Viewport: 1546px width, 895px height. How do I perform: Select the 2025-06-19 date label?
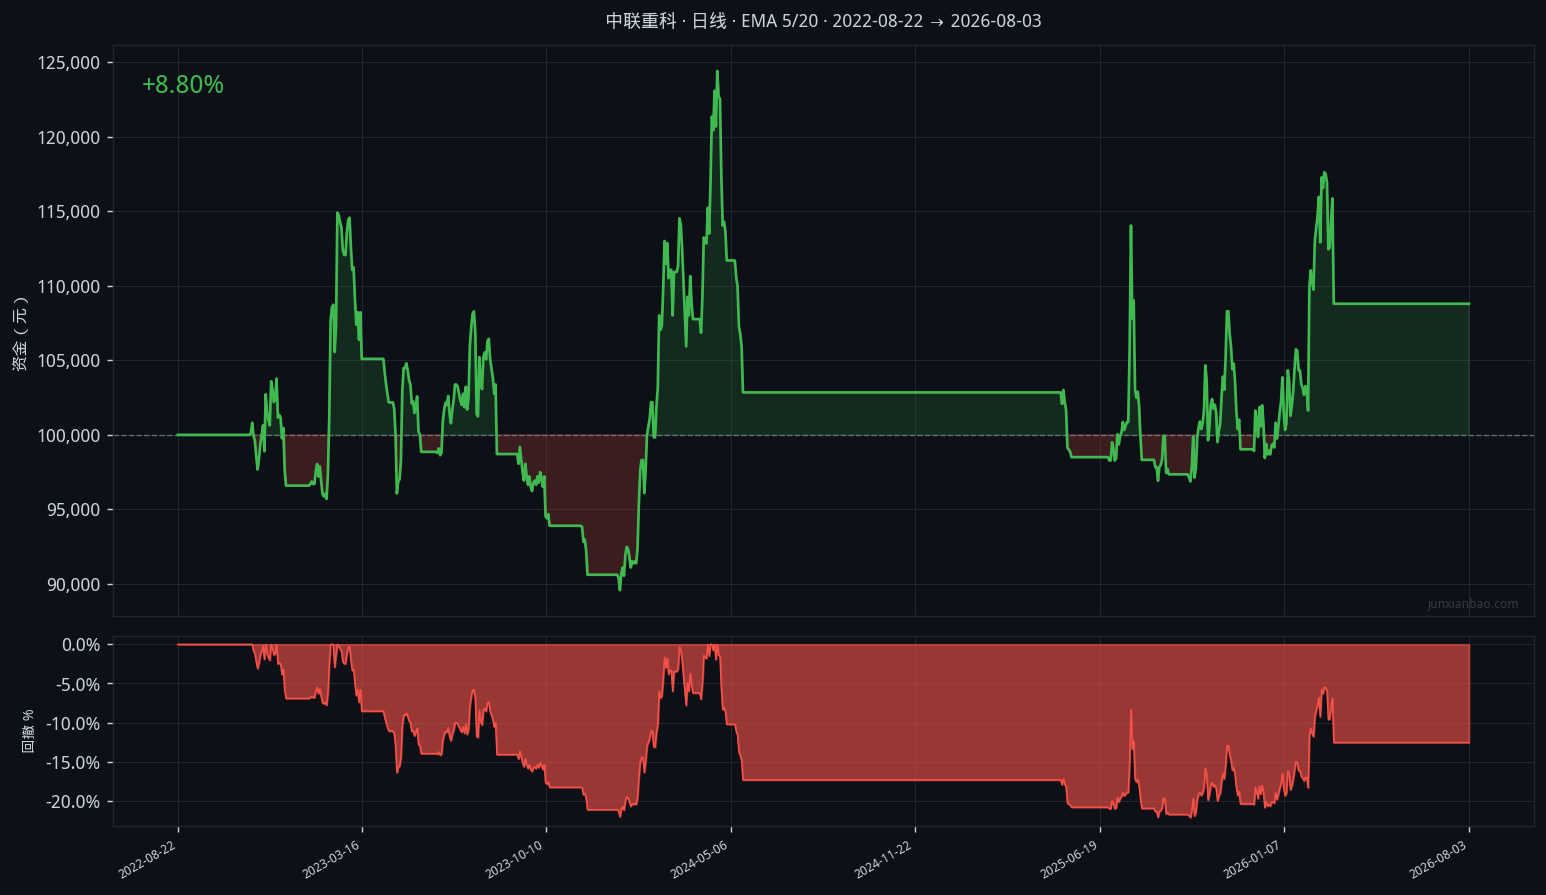1068,859
